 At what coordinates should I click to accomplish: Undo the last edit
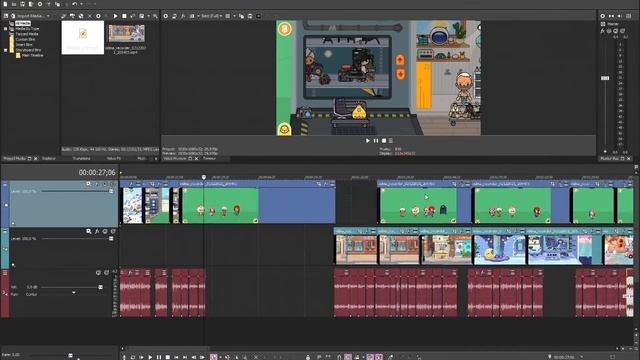pos(74,4)
